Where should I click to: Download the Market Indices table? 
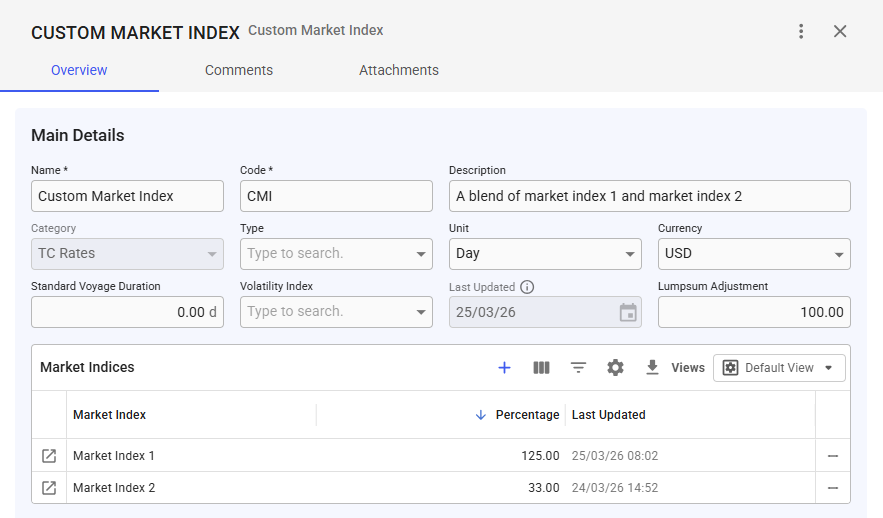[x=652, y=368]
